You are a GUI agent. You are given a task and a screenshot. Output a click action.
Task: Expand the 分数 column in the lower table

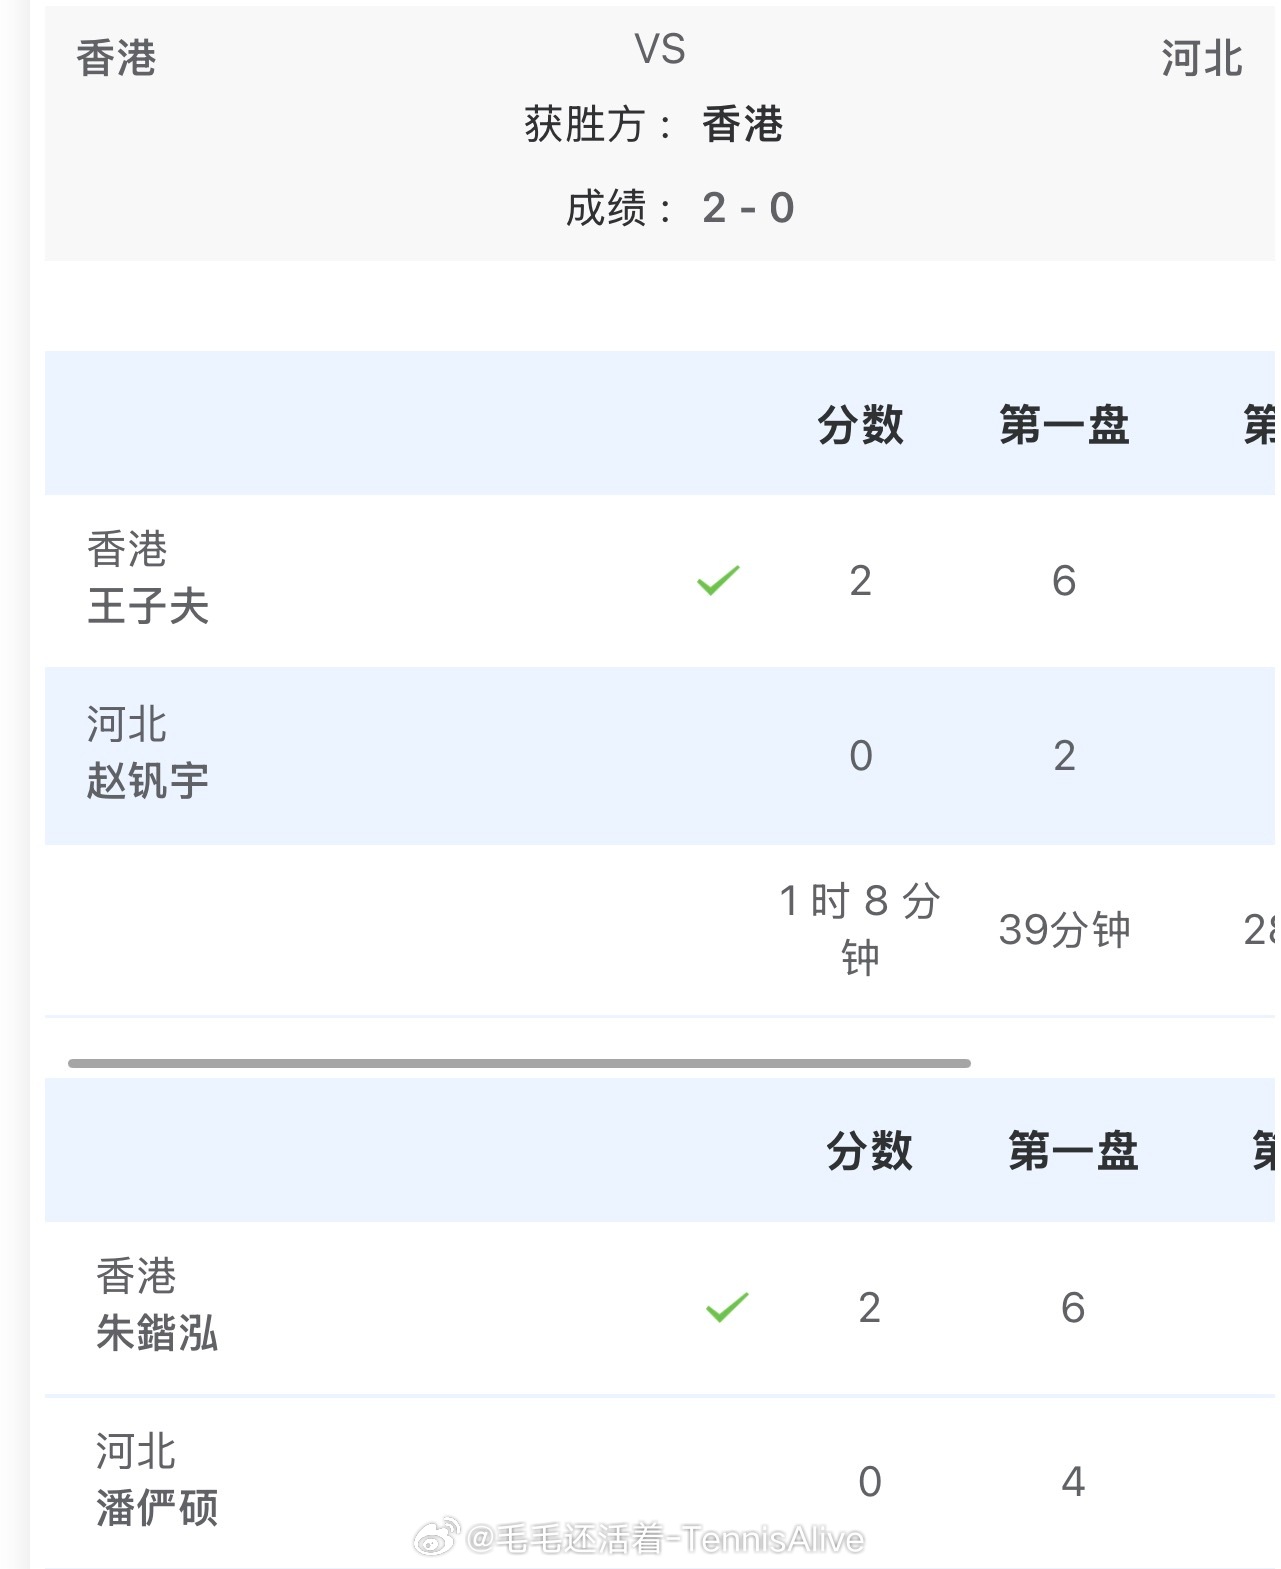(x=869, y=1152)
